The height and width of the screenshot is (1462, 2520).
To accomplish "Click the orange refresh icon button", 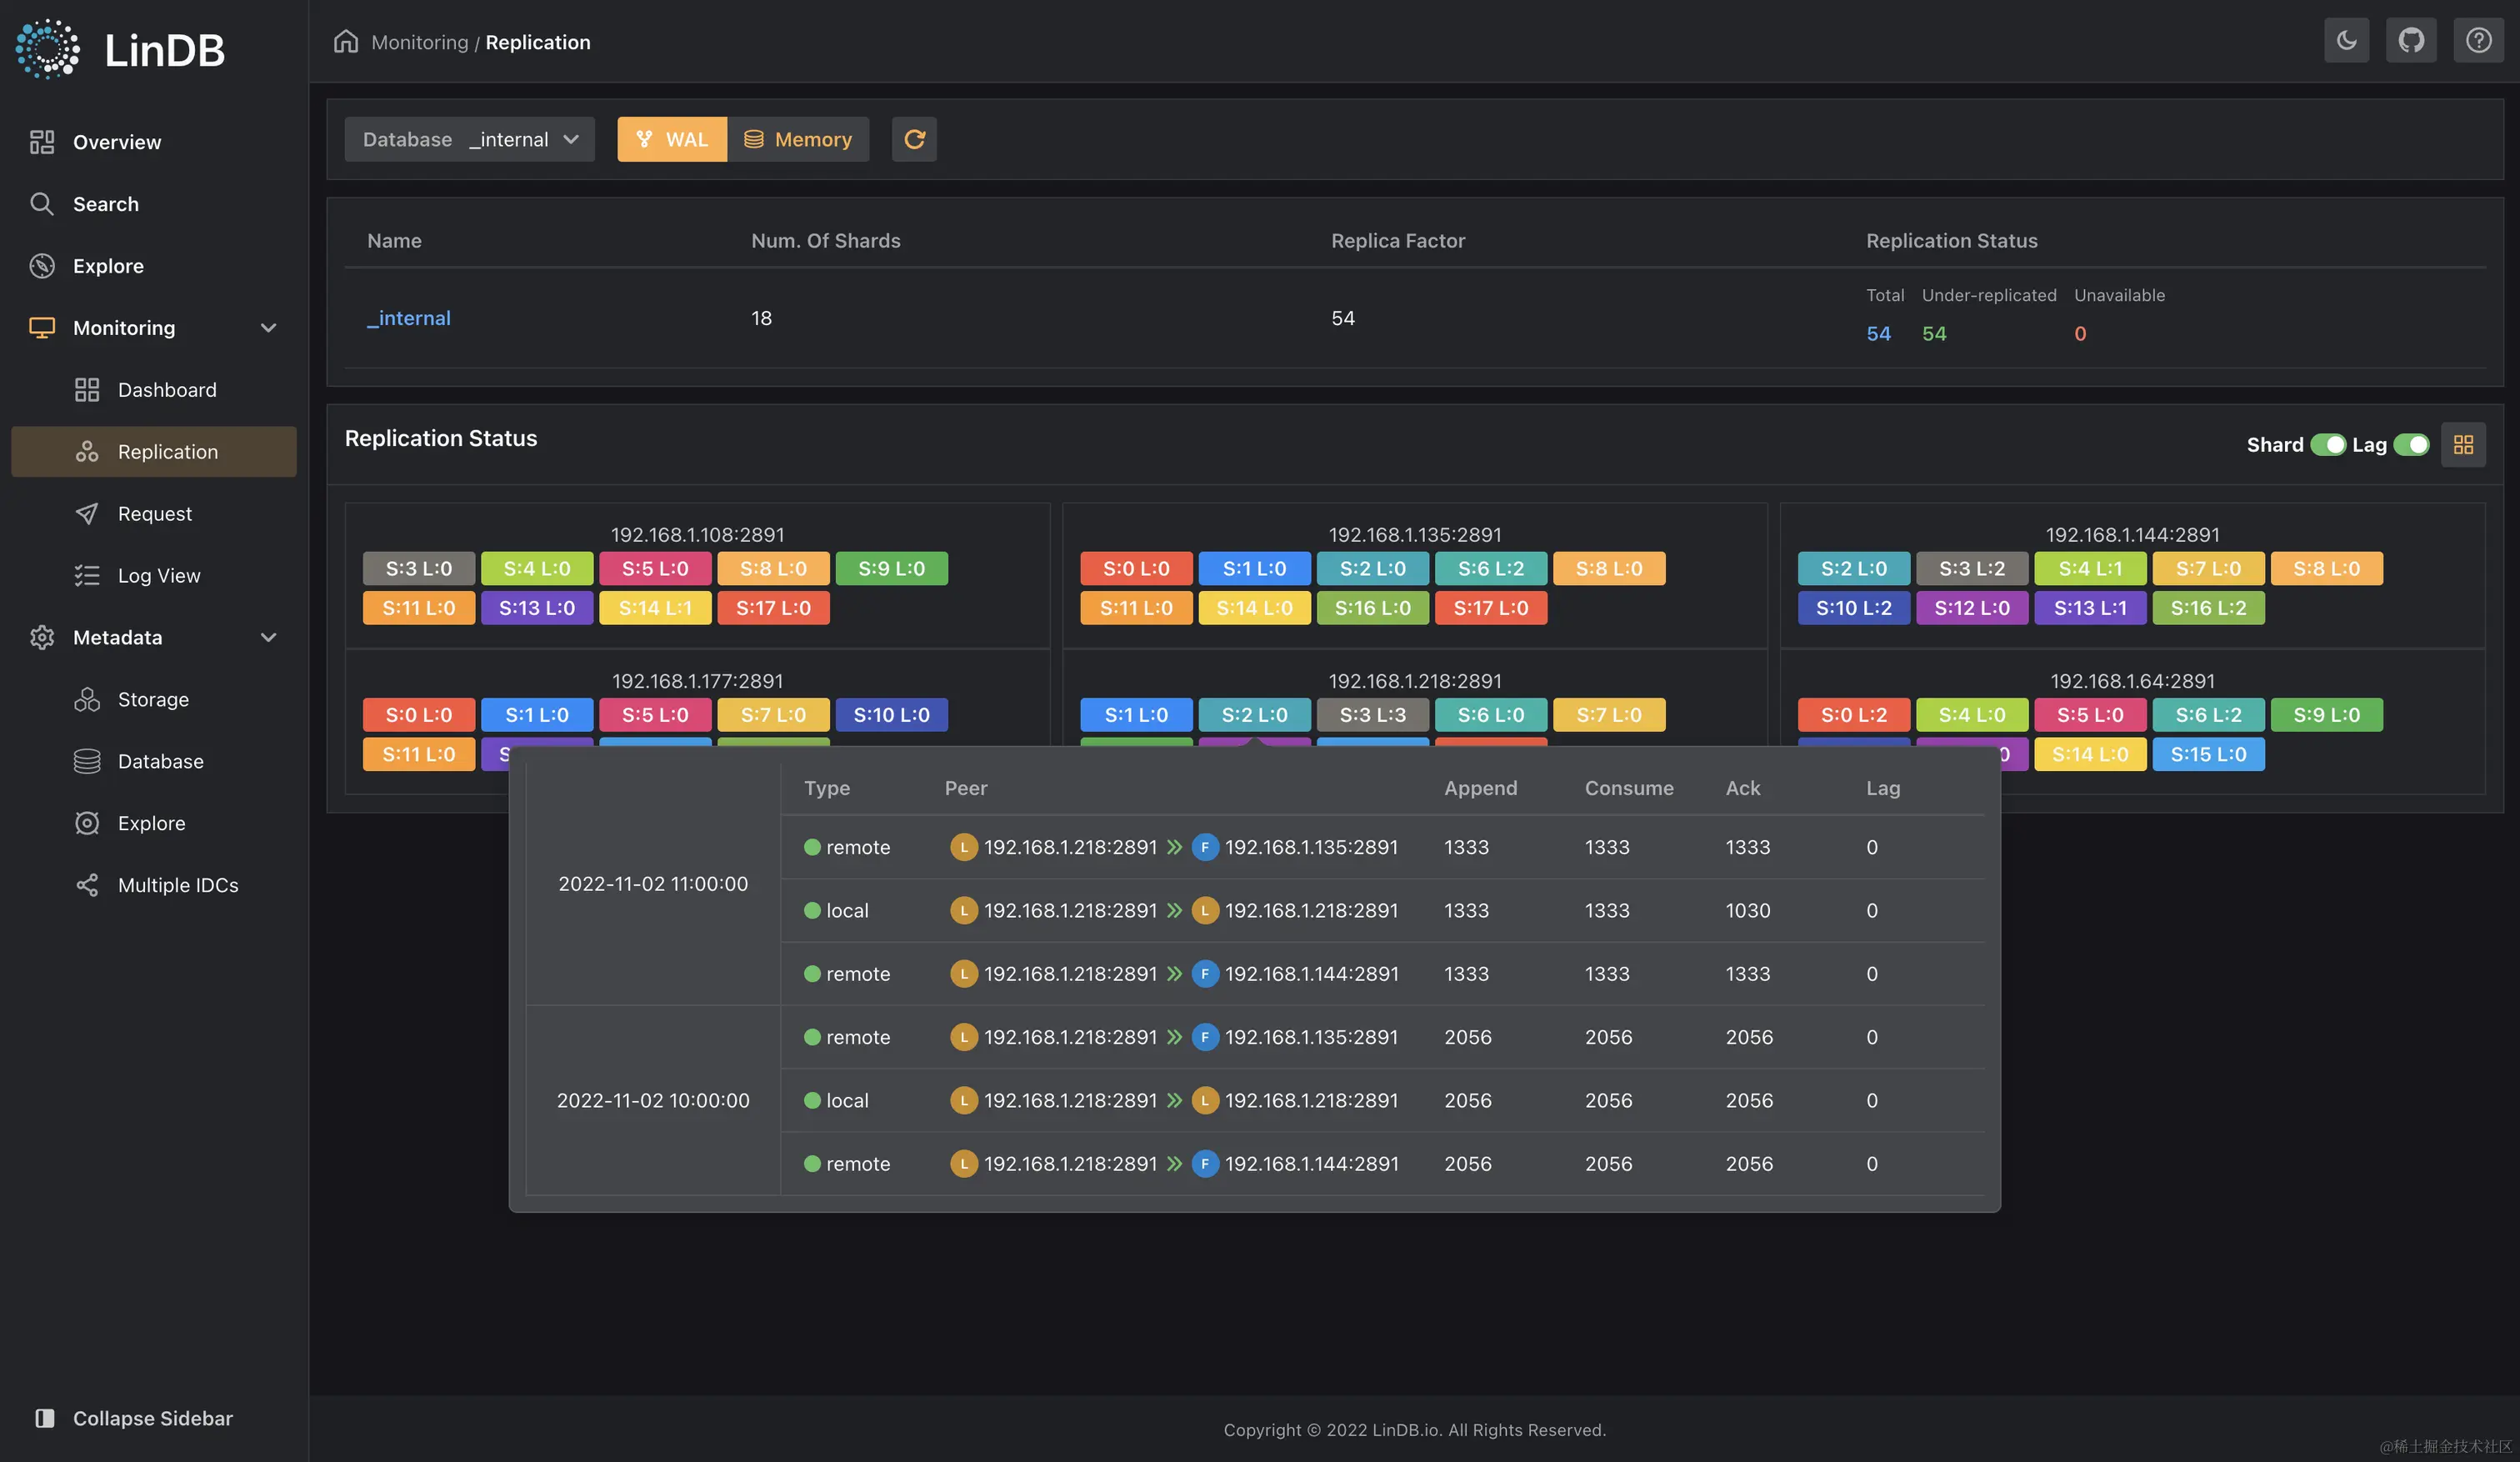I will (x=914, y=139).
